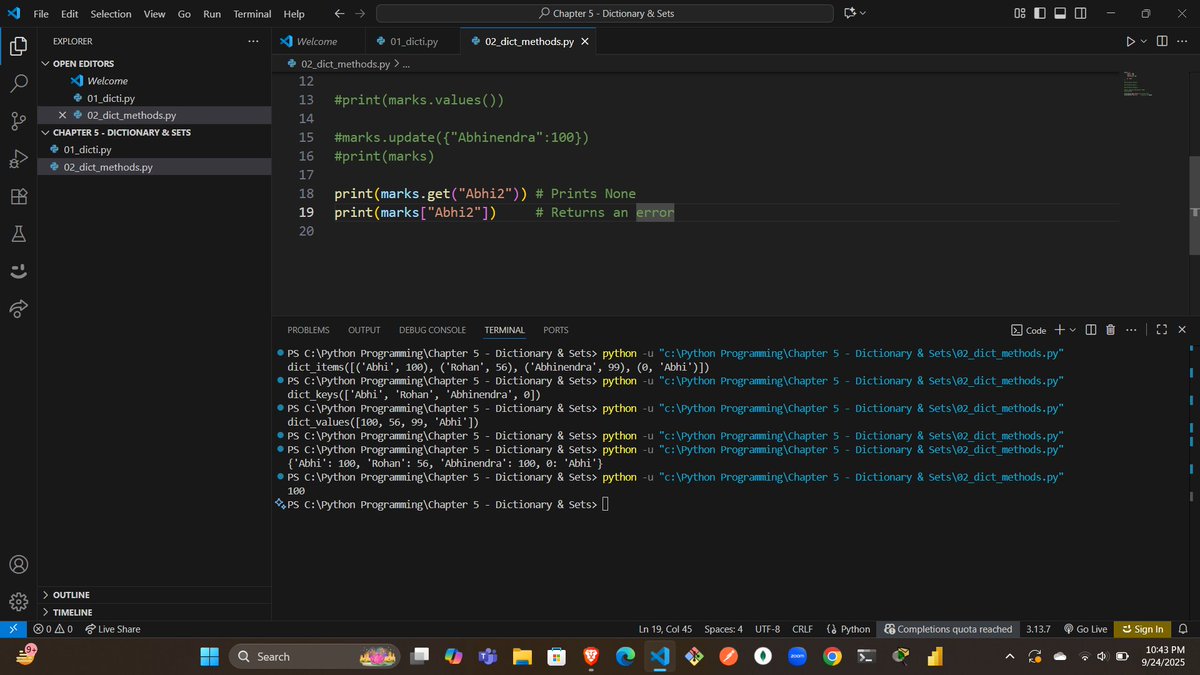1200x675 pixels.
Task: Select Python interpreter version 3.13.7
Action: [x=1038, y=629]
